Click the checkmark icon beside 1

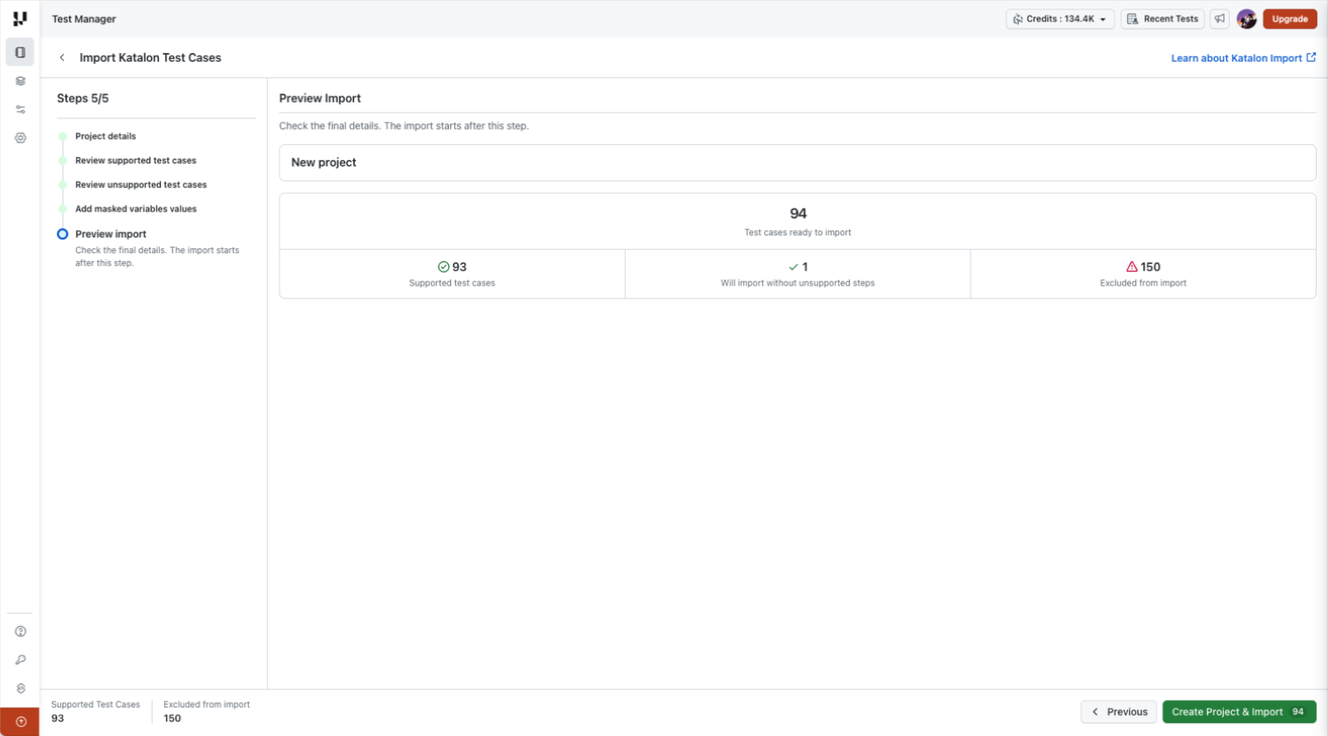(793, 267)
